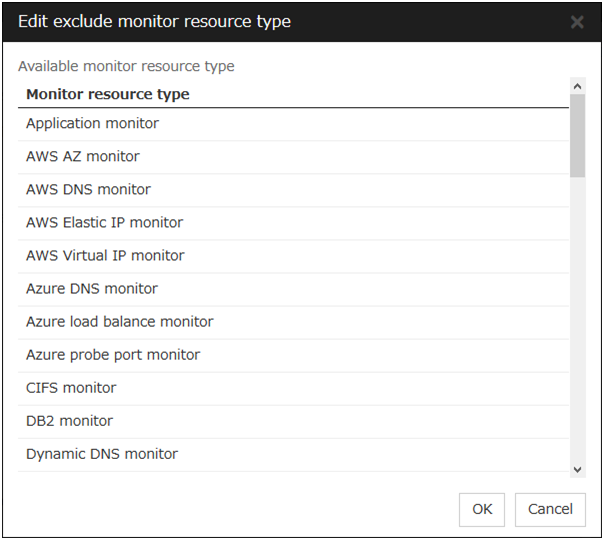Close the Edit exclude monitor dialog
Image resolution: width=604 pixels, height=540 pixels.
pos(577,22)
